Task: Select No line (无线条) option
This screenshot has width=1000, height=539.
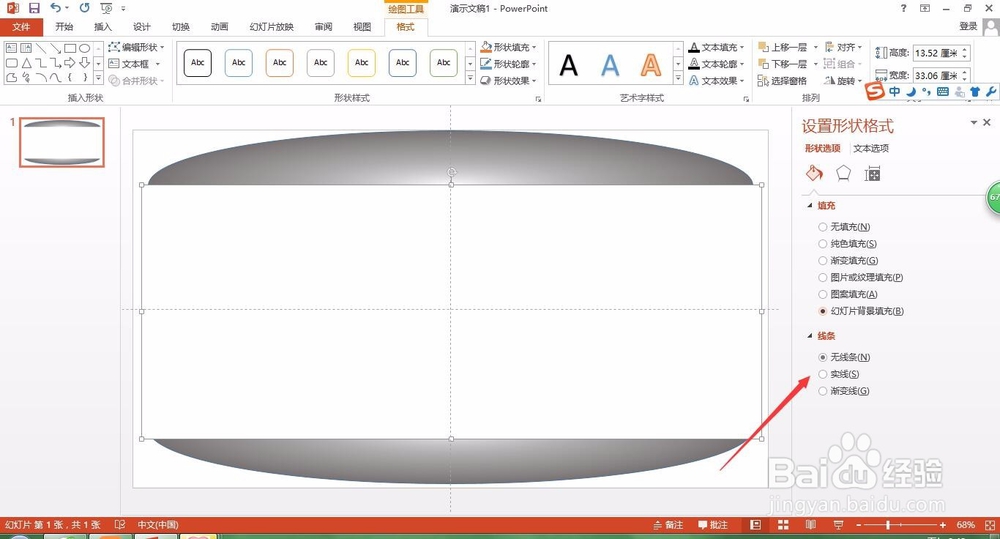Action: [x=844, y=357]
